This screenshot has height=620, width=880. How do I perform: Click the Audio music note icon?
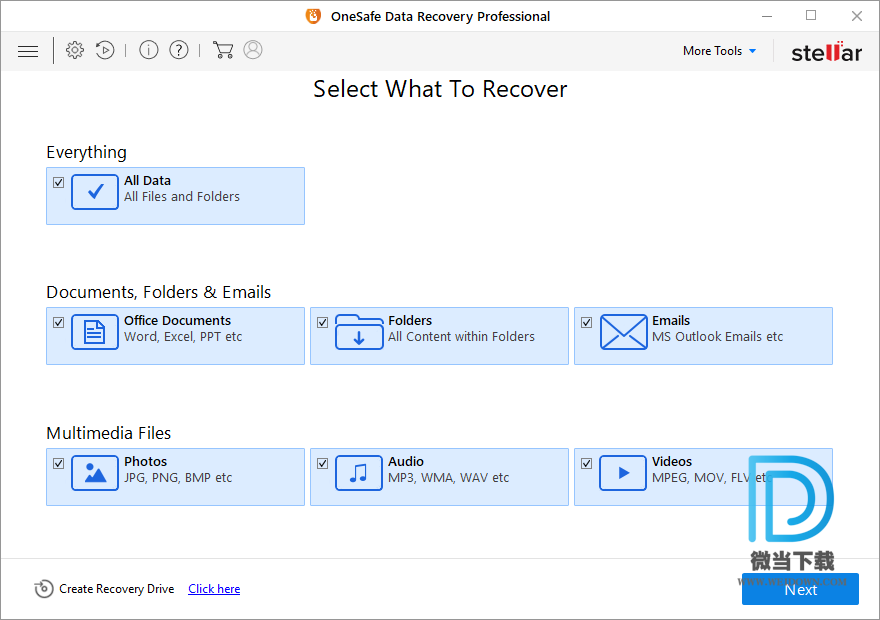coord(359,473)
